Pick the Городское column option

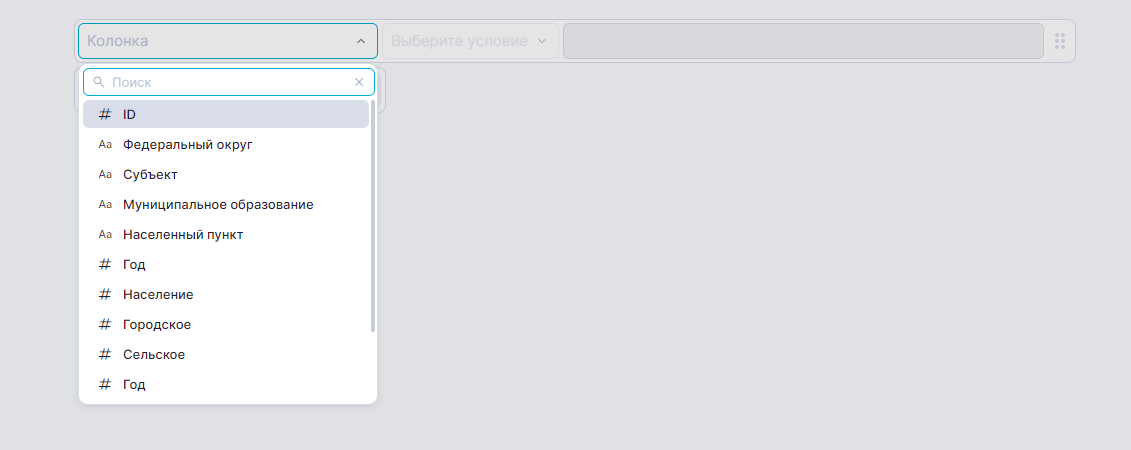tap(157, 325)
